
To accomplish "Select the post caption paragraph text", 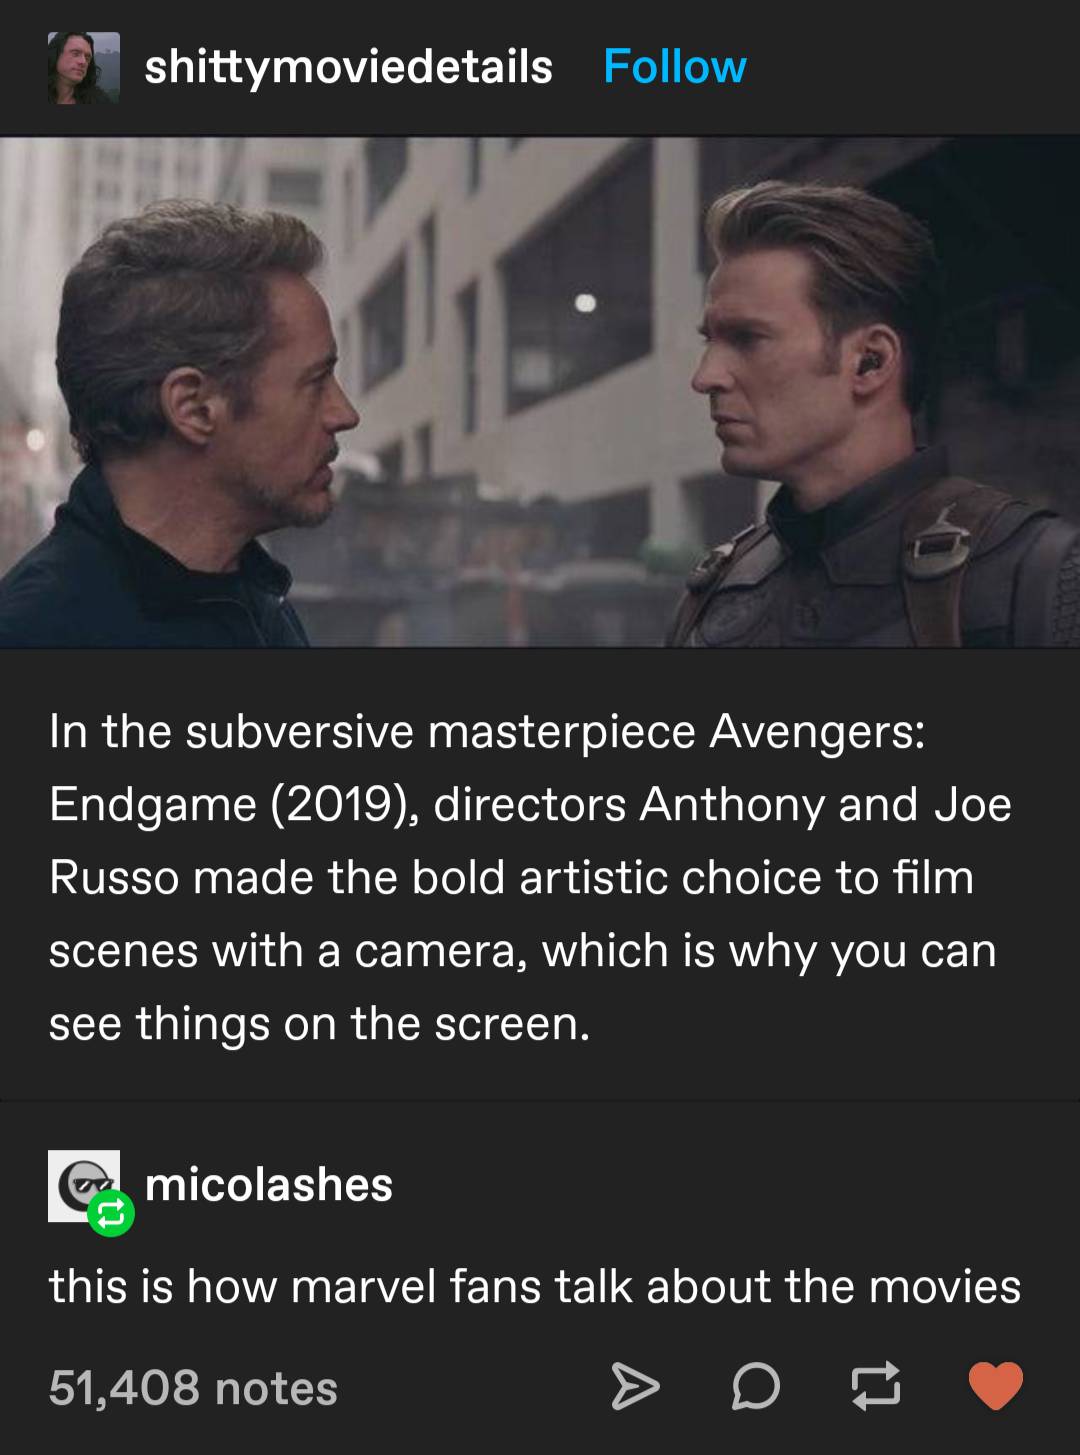I will click(530, 878).
